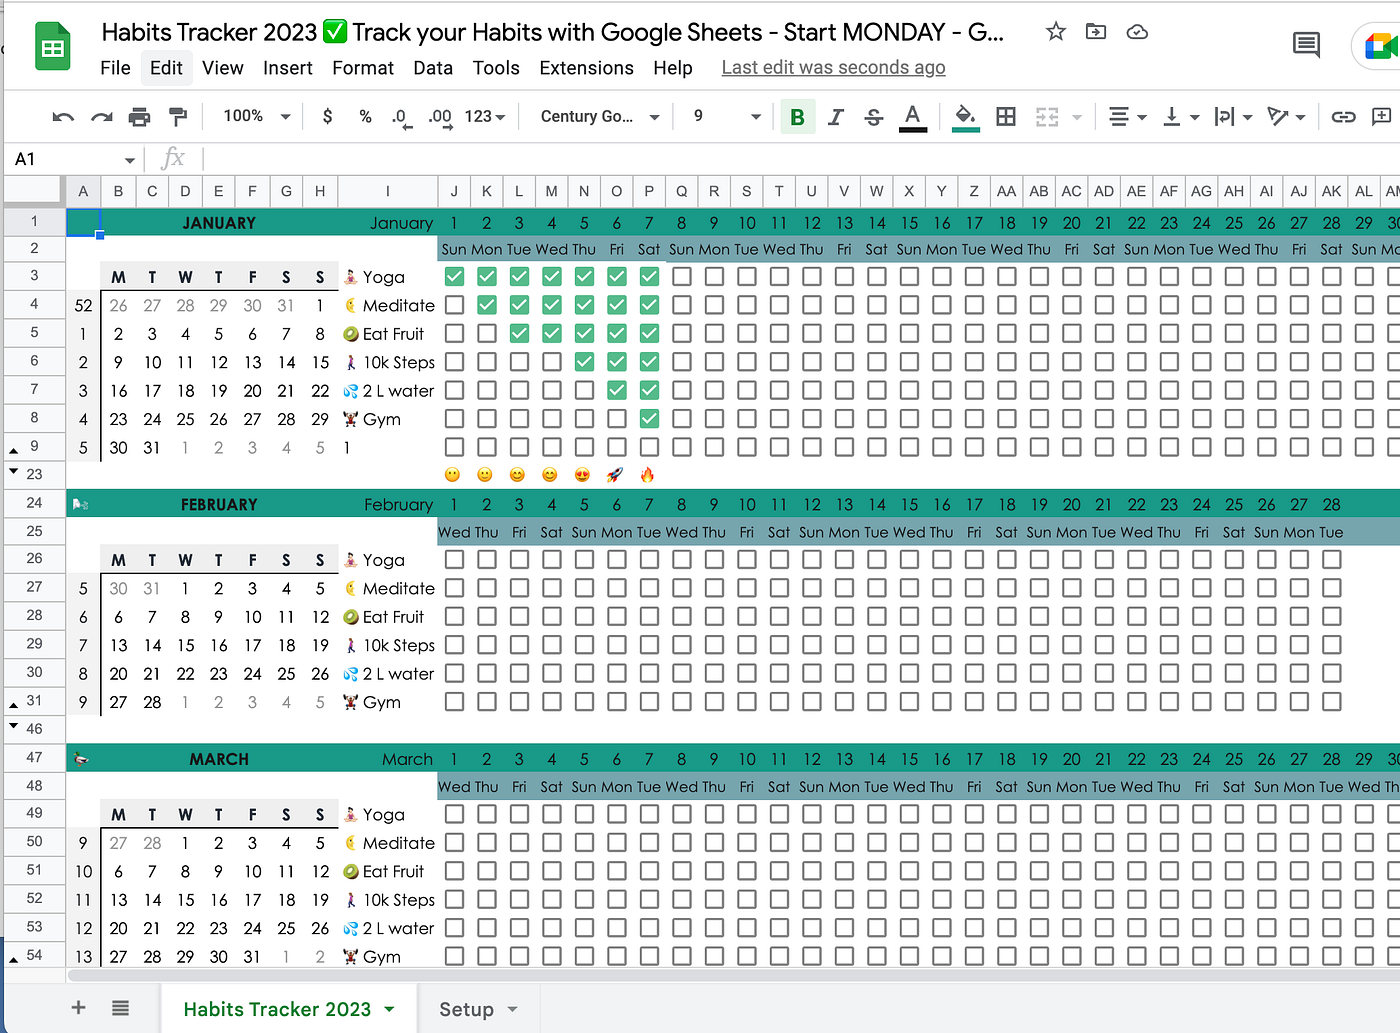The width and height of the screenshot is (1400, 1033).
Task: Apply strikethrough formatting
Action: pyautogui.click(x=874, y=116)
